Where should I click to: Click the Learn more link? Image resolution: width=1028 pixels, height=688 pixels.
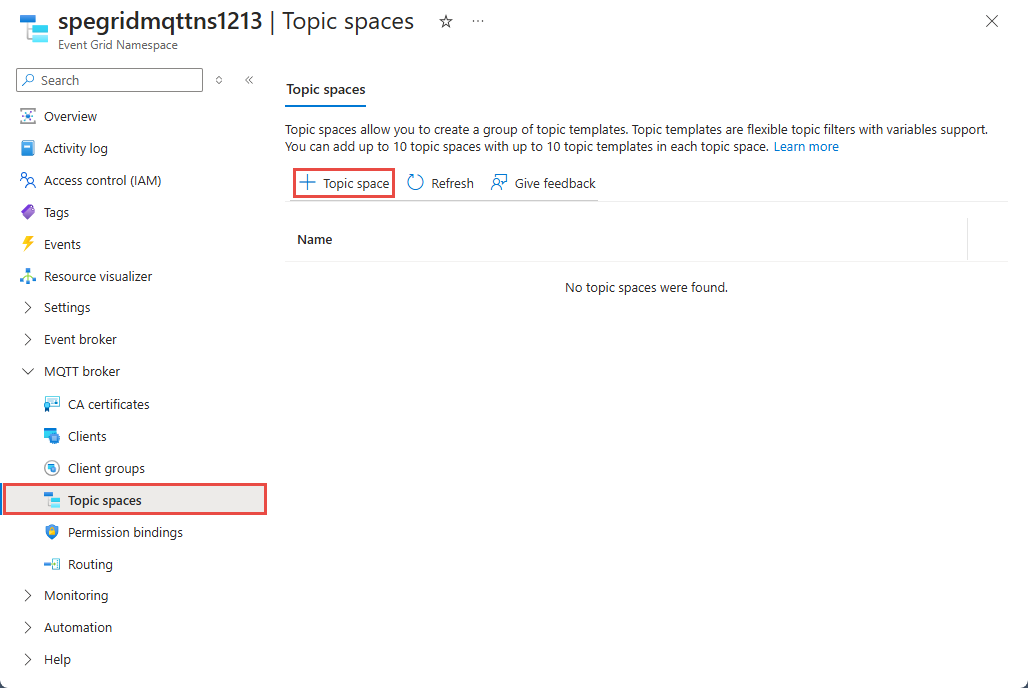806,147
